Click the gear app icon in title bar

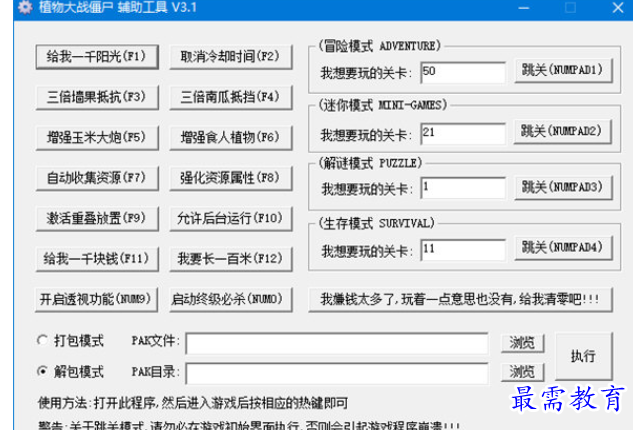[x=25, y=7]
